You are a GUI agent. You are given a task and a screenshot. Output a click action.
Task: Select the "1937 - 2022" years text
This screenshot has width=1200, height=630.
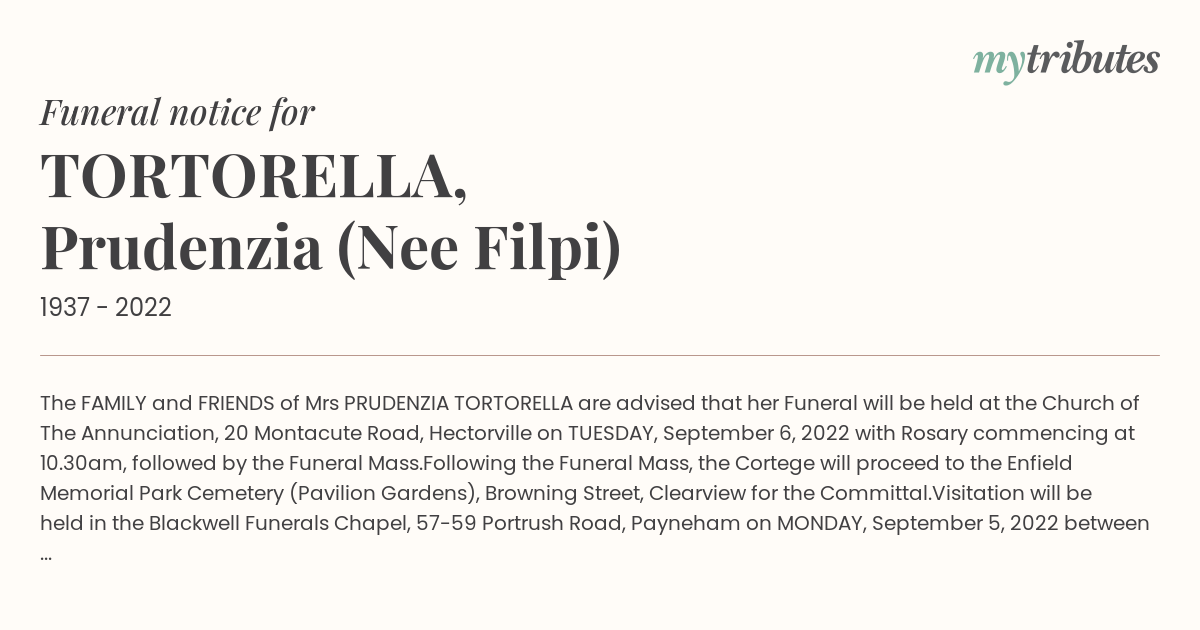click(x=106, y=308)
